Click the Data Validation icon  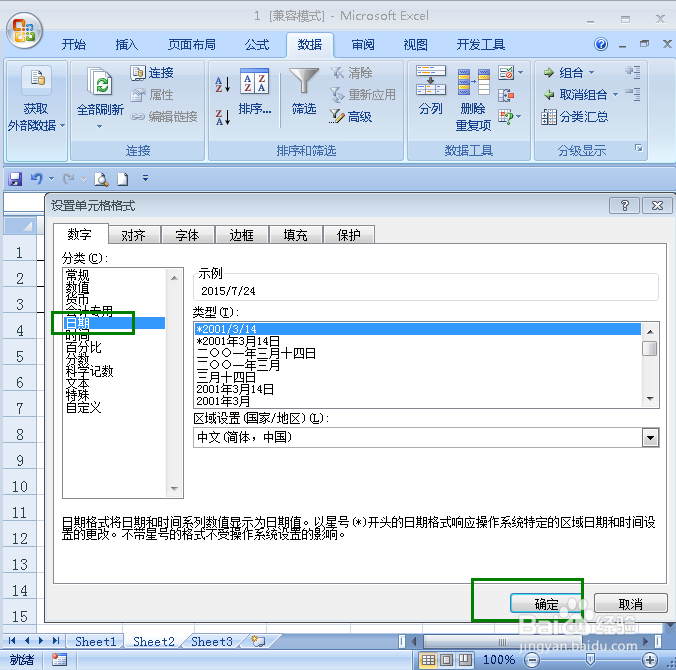[x=506, y=72]
